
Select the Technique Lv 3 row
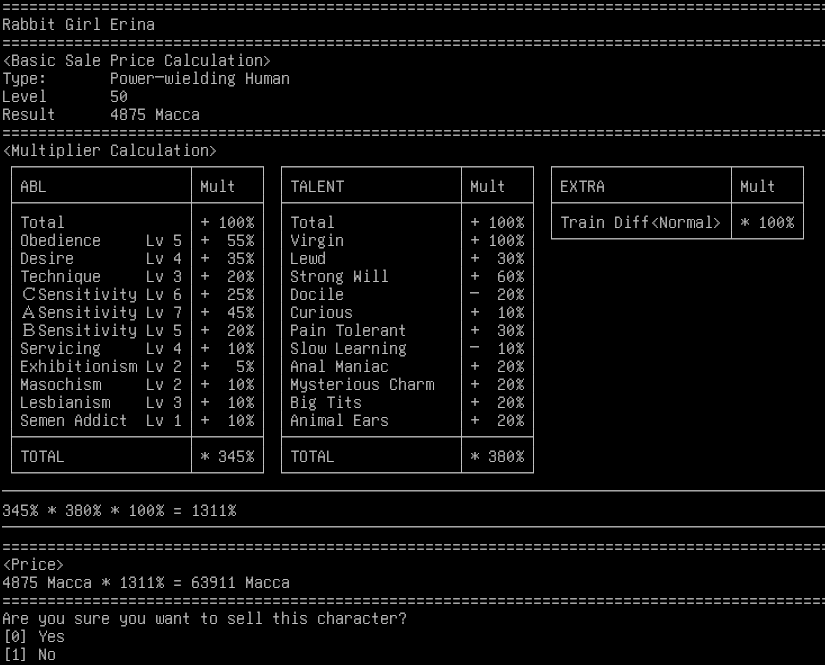coord(137,277)
